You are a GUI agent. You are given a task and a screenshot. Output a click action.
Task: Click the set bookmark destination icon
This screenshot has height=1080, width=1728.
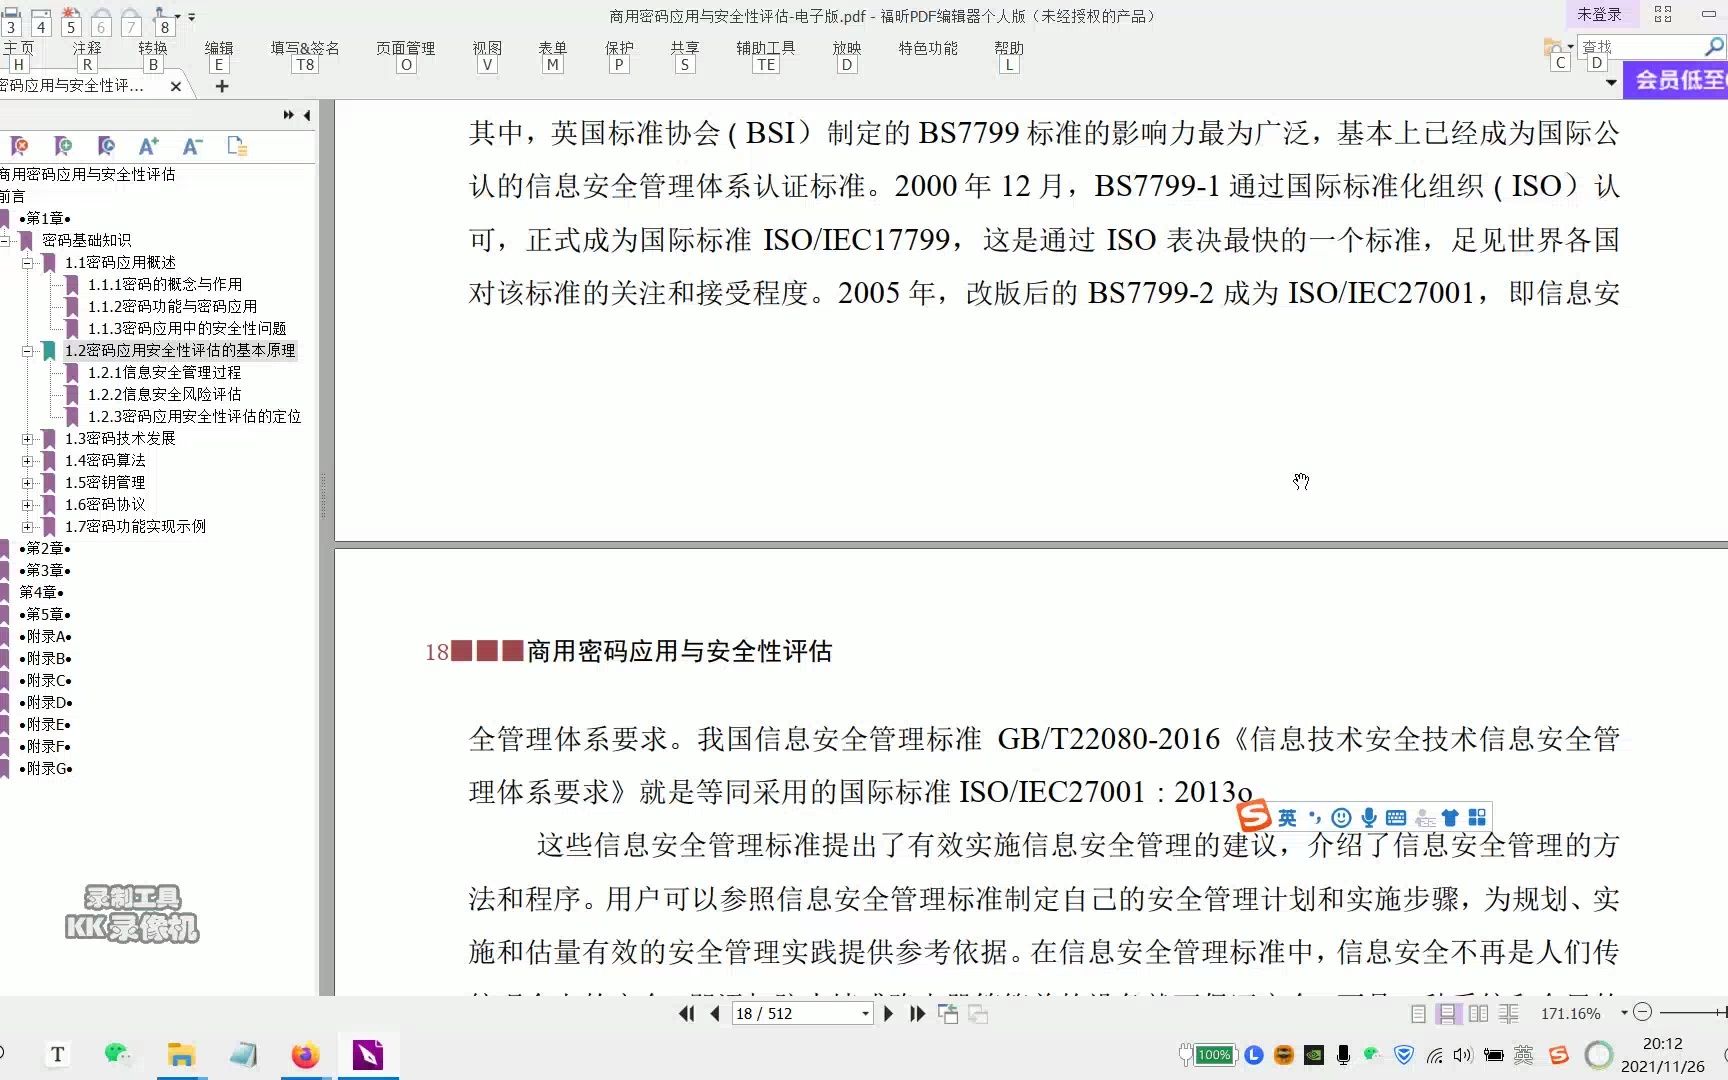(106, 146)
